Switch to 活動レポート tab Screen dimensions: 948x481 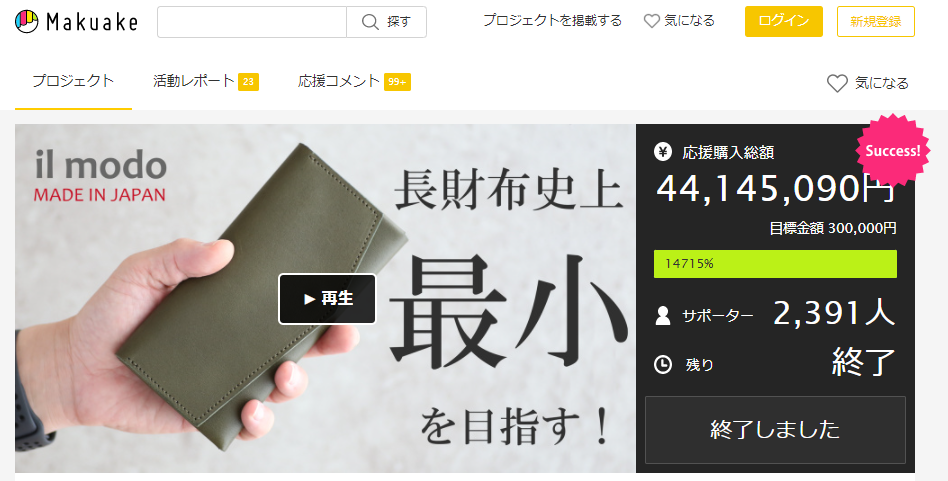coord(206,82)
